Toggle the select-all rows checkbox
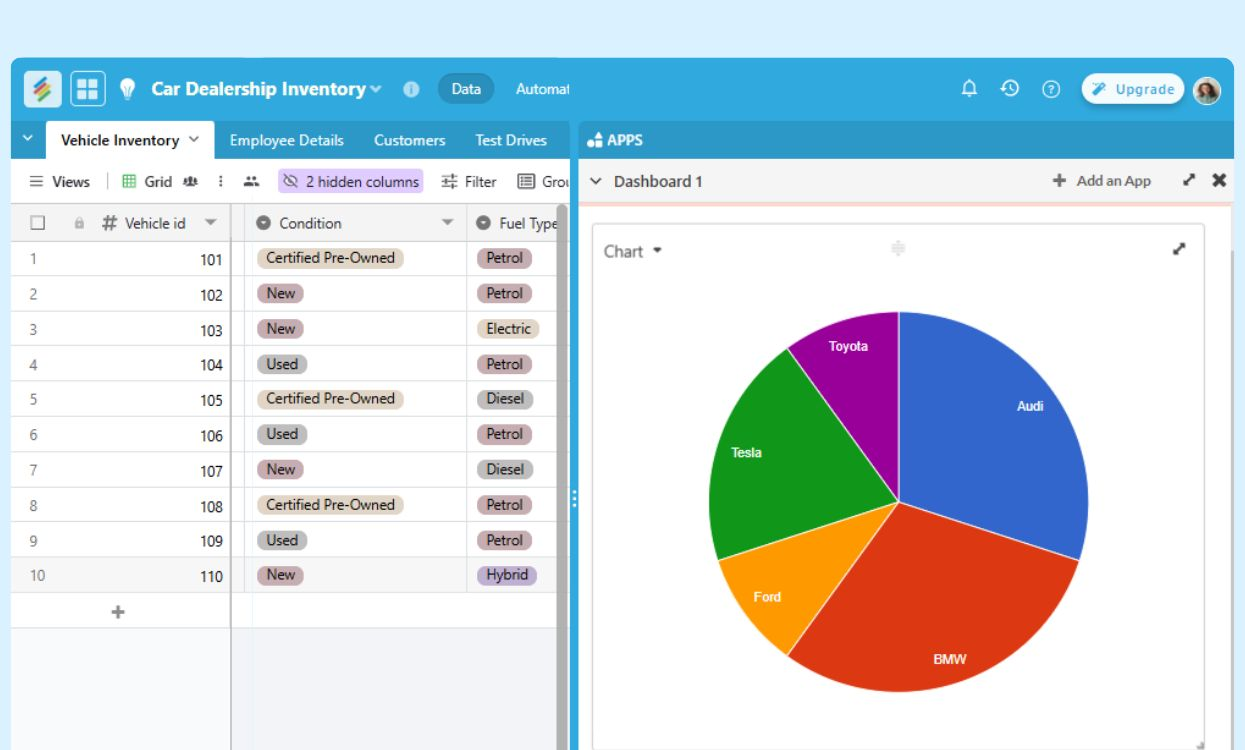1245x750 pixels. (38, 223)
